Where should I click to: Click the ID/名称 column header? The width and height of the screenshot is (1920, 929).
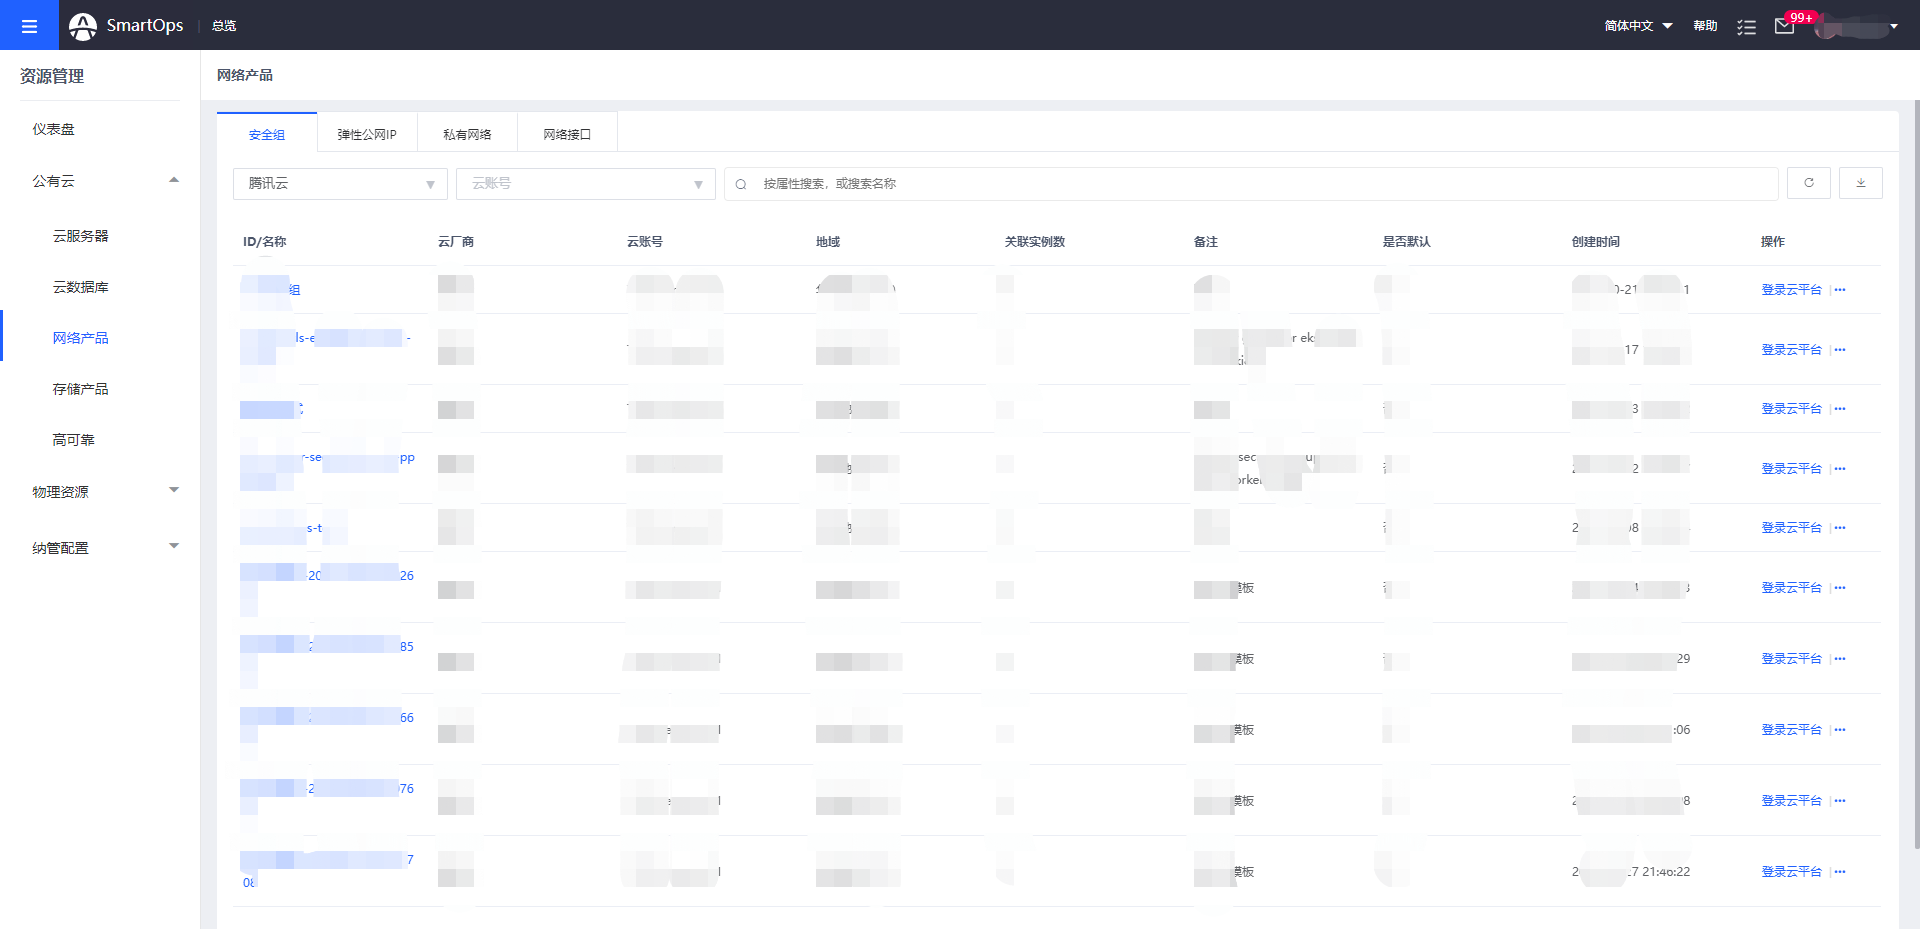click(264, 242)
